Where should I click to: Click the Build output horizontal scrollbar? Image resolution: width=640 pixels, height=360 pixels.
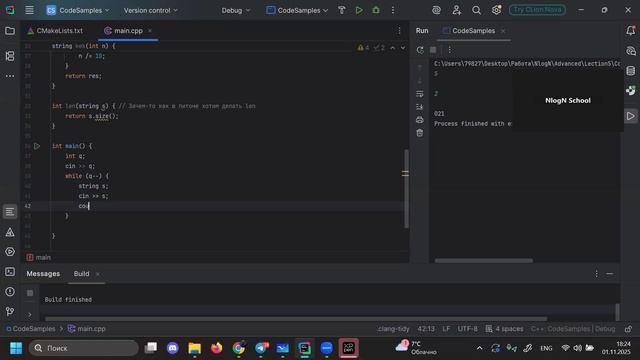pyautogui.click(x=296, y=319)
